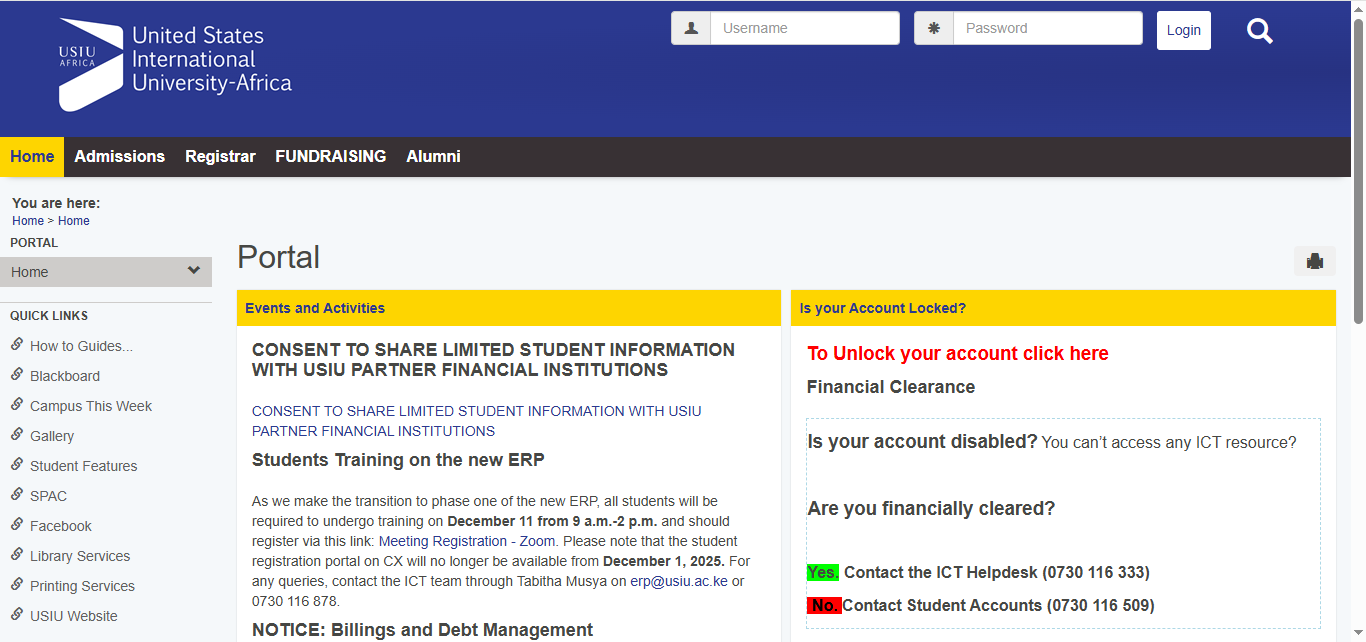Click the page's vertical scrollbar thumb

pos(1358,170)
